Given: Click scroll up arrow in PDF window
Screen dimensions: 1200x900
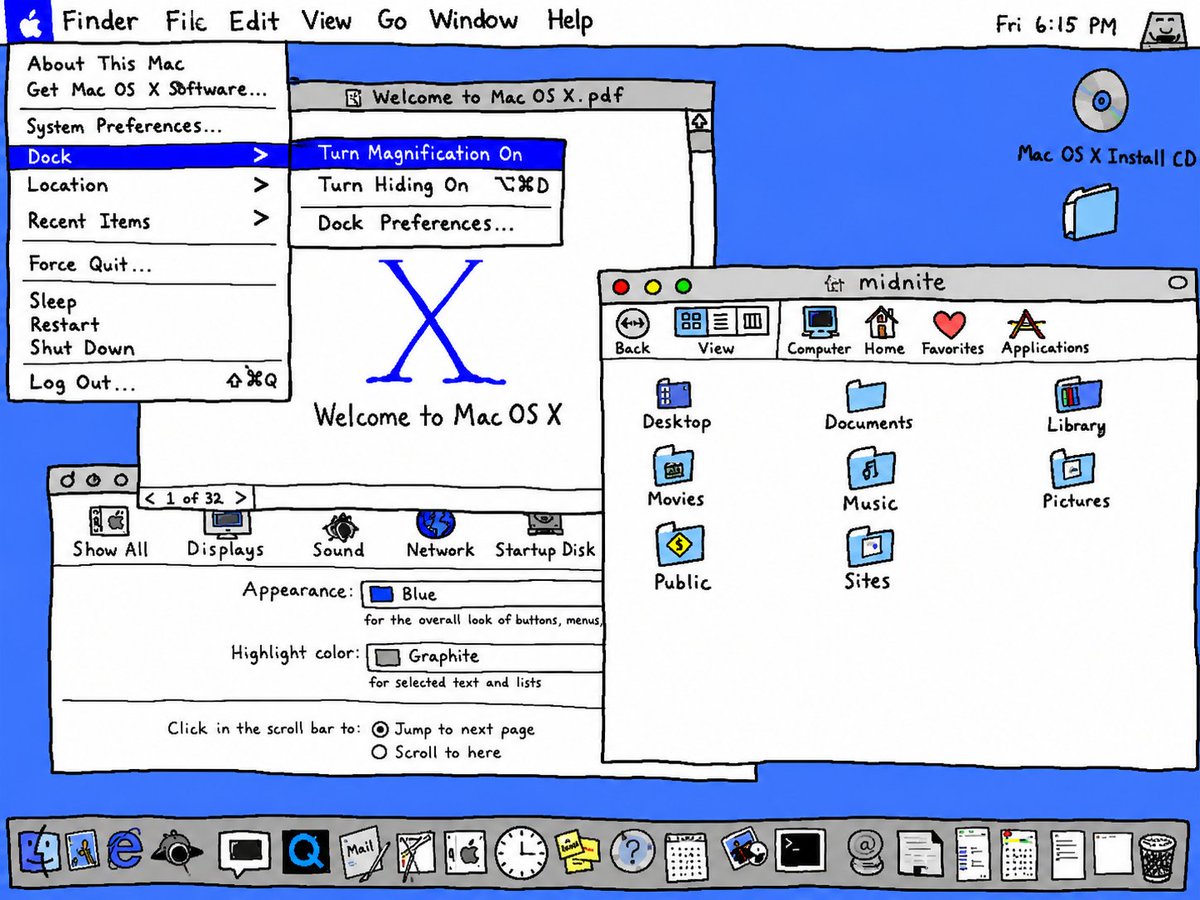Looking at the screenshot, I should tap(700, 121).
